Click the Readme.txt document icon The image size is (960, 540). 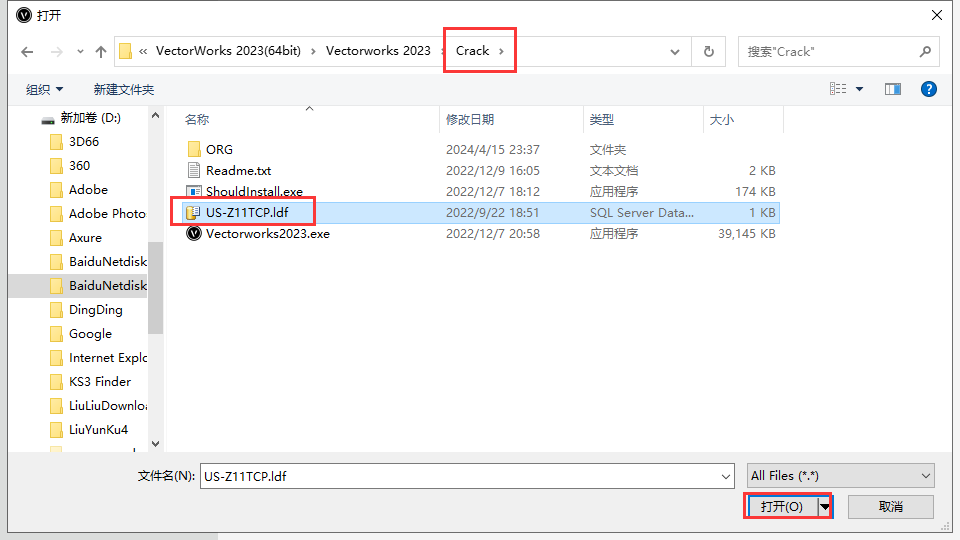click(x=194, y=170)
